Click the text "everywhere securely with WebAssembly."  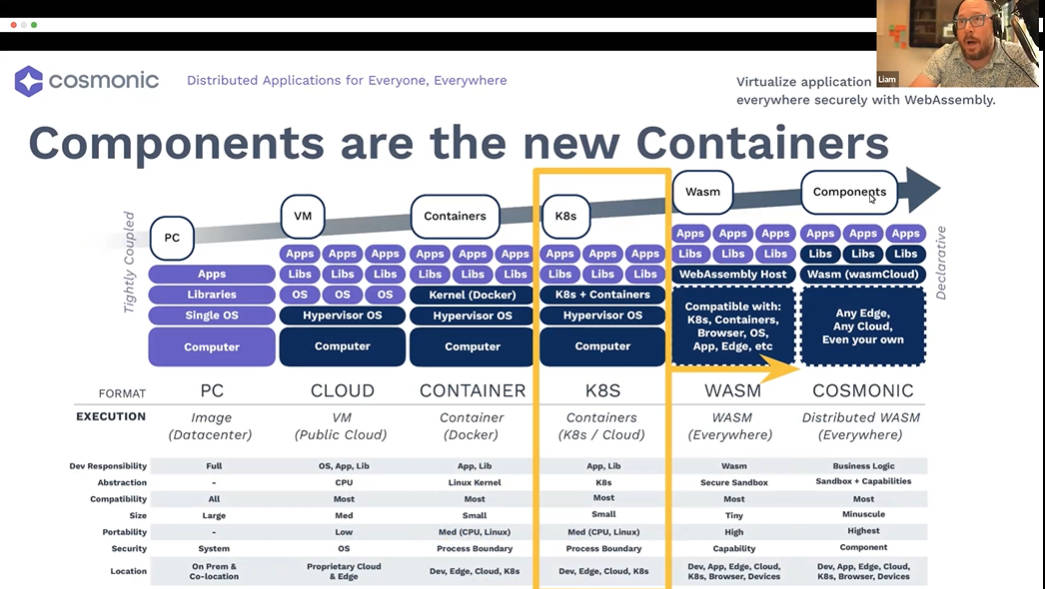point(866,100)
